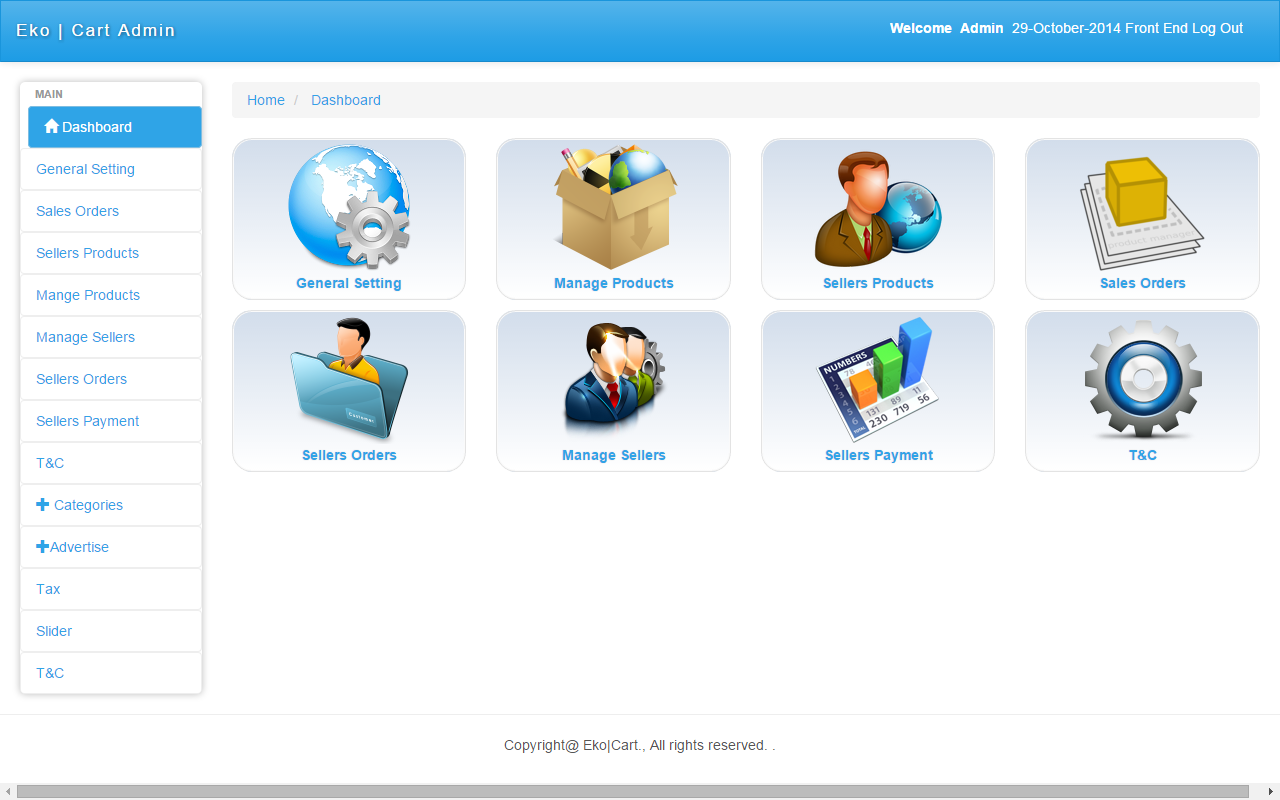
Task: Click the Home breadcrumb link
Action: (266, 100)
